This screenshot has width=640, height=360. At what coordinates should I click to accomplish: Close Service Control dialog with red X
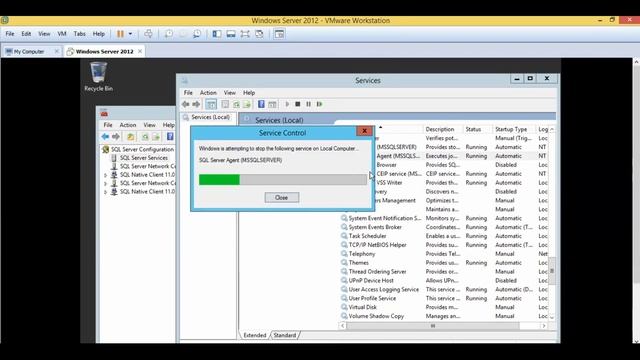click(x=364, y=131)
